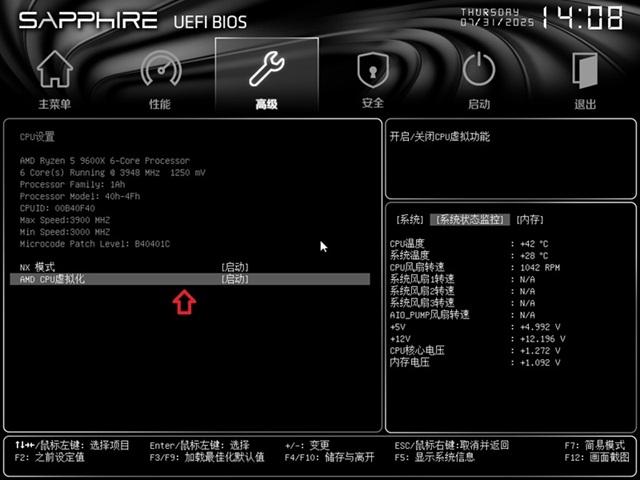Click the Processor Family: 1Ah line
This screenshot has width=640, height=480.
pos(73,184)
